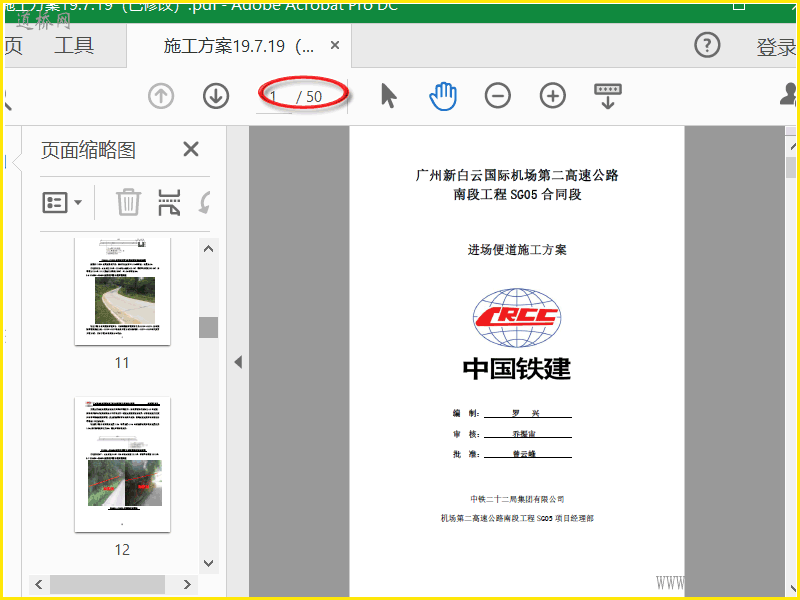
Task: Click the total pages text / 50
Action: pyautogui.click(x=309, y=96)
